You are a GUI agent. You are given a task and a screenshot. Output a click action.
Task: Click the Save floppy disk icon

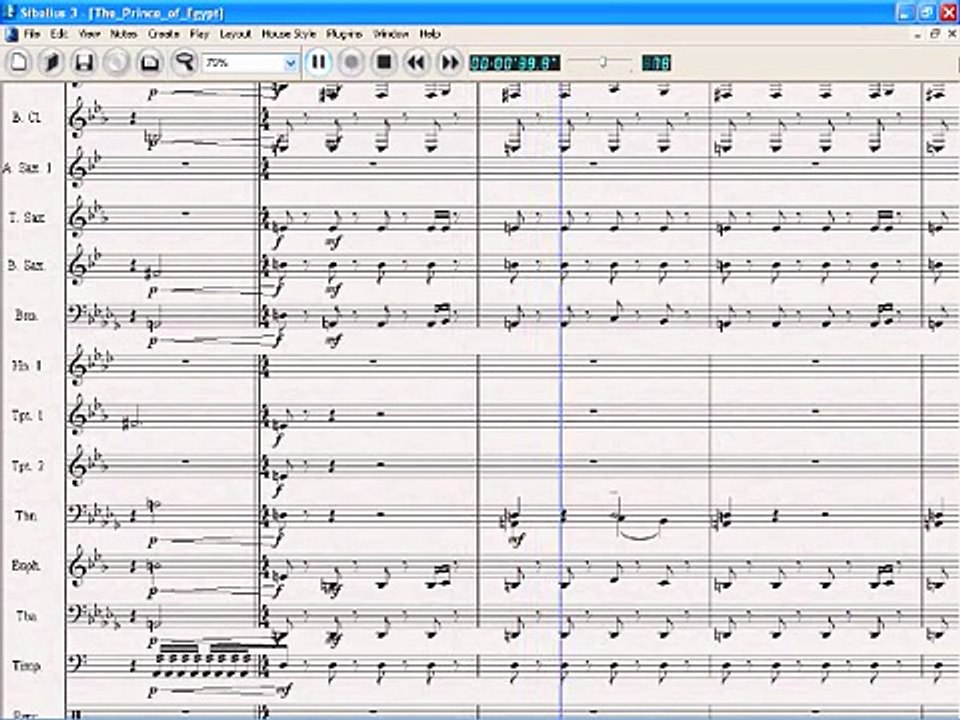(84, 62)
